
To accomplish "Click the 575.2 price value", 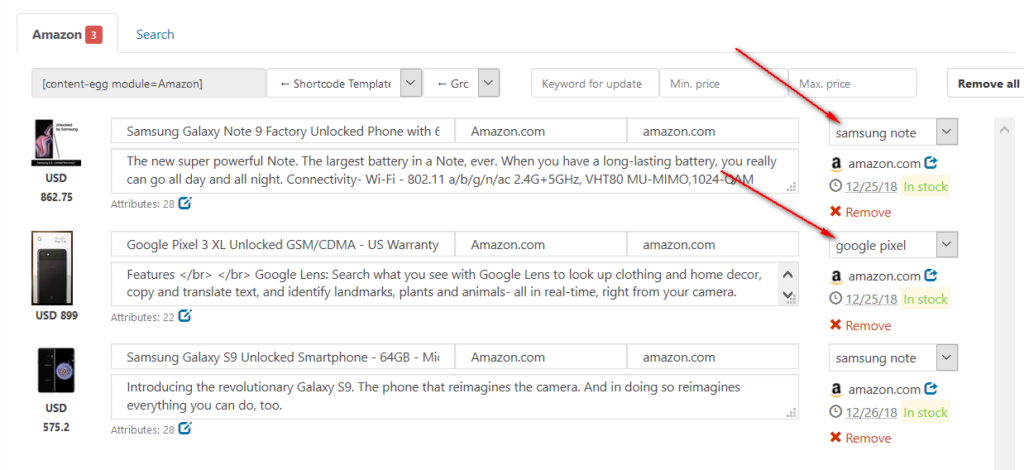I will (56, 428).
